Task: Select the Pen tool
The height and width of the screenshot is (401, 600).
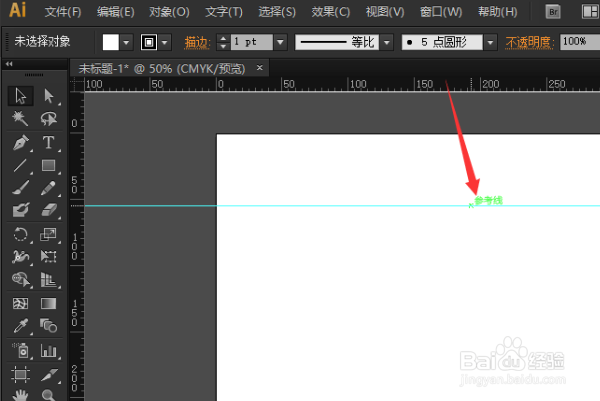Action: pos(20,143)
